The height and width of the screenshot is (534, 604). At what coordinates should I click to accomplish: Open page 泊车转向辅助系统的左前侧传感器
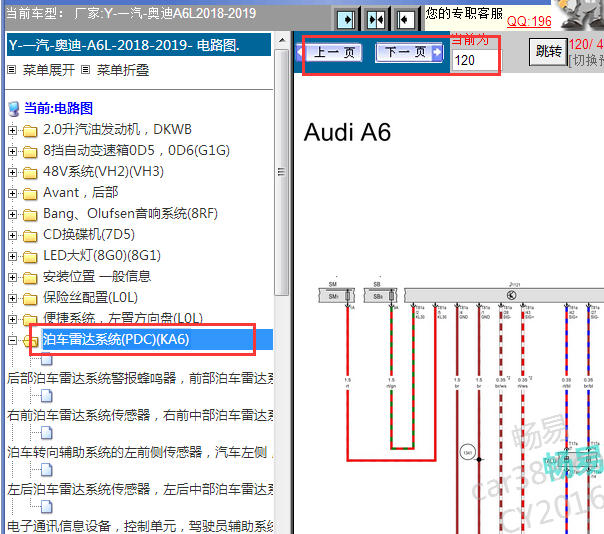coord(140,452)
